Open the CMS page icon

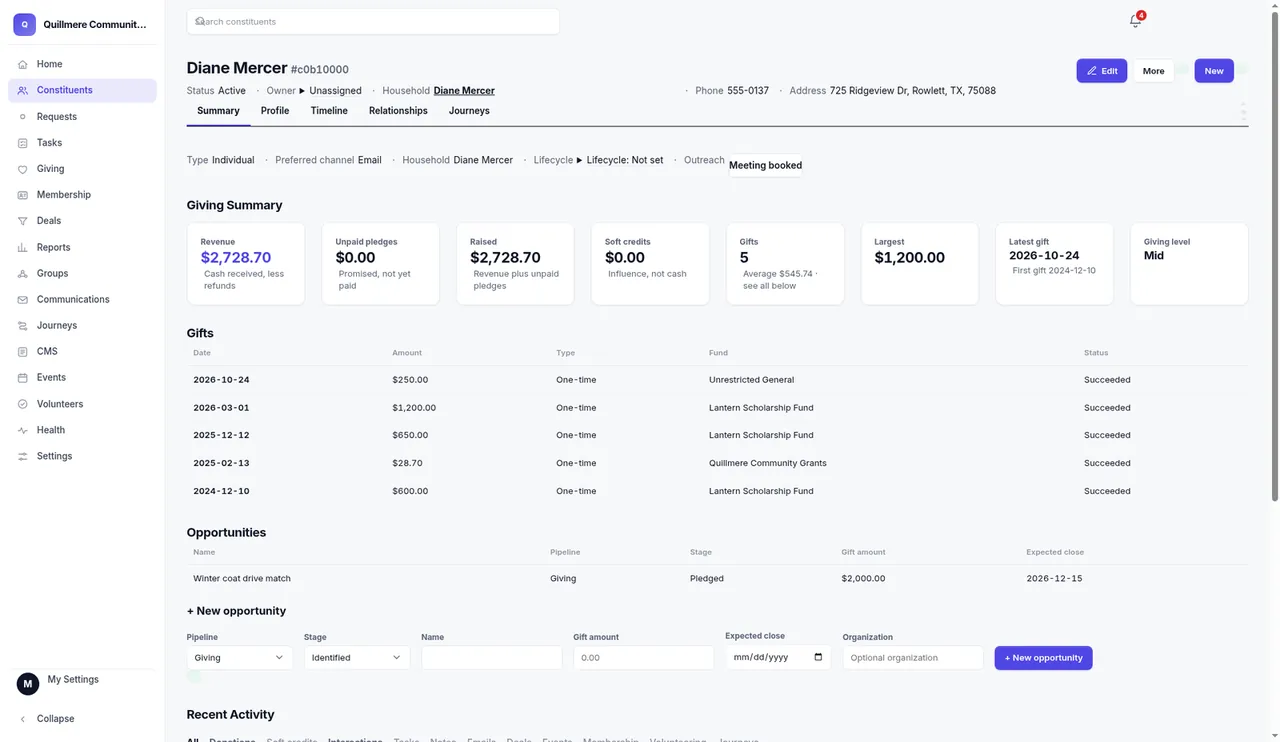tap(22, 351)
